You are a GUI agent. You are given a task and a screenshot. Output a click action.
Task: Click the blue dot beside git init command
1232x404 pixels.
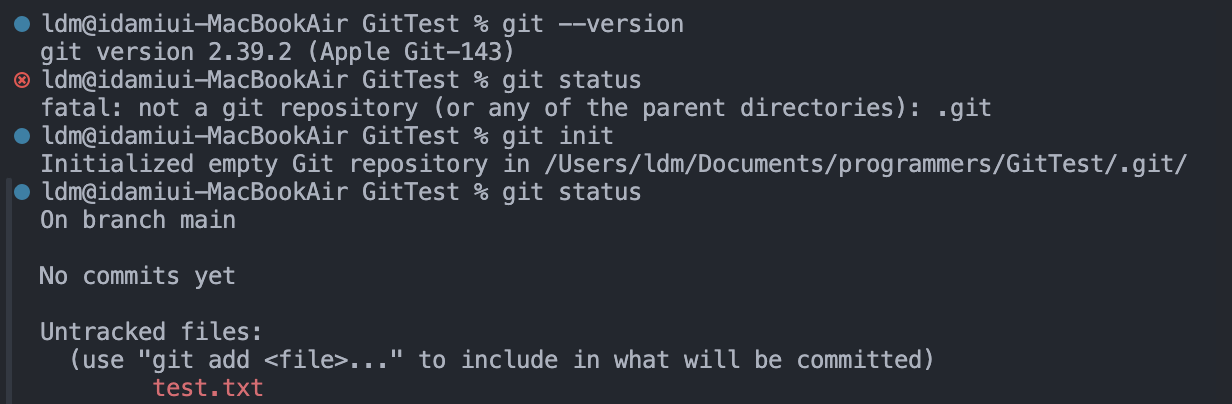tap(23, 135)
